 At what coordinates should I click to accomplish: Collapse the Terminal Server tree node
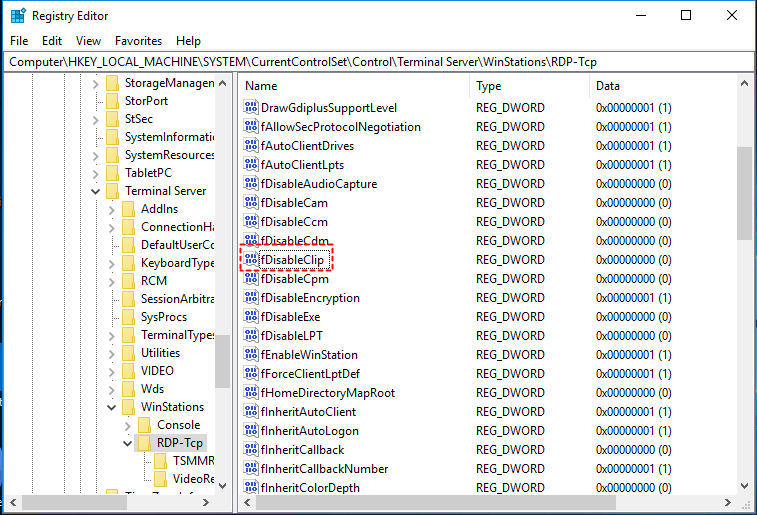96,192
